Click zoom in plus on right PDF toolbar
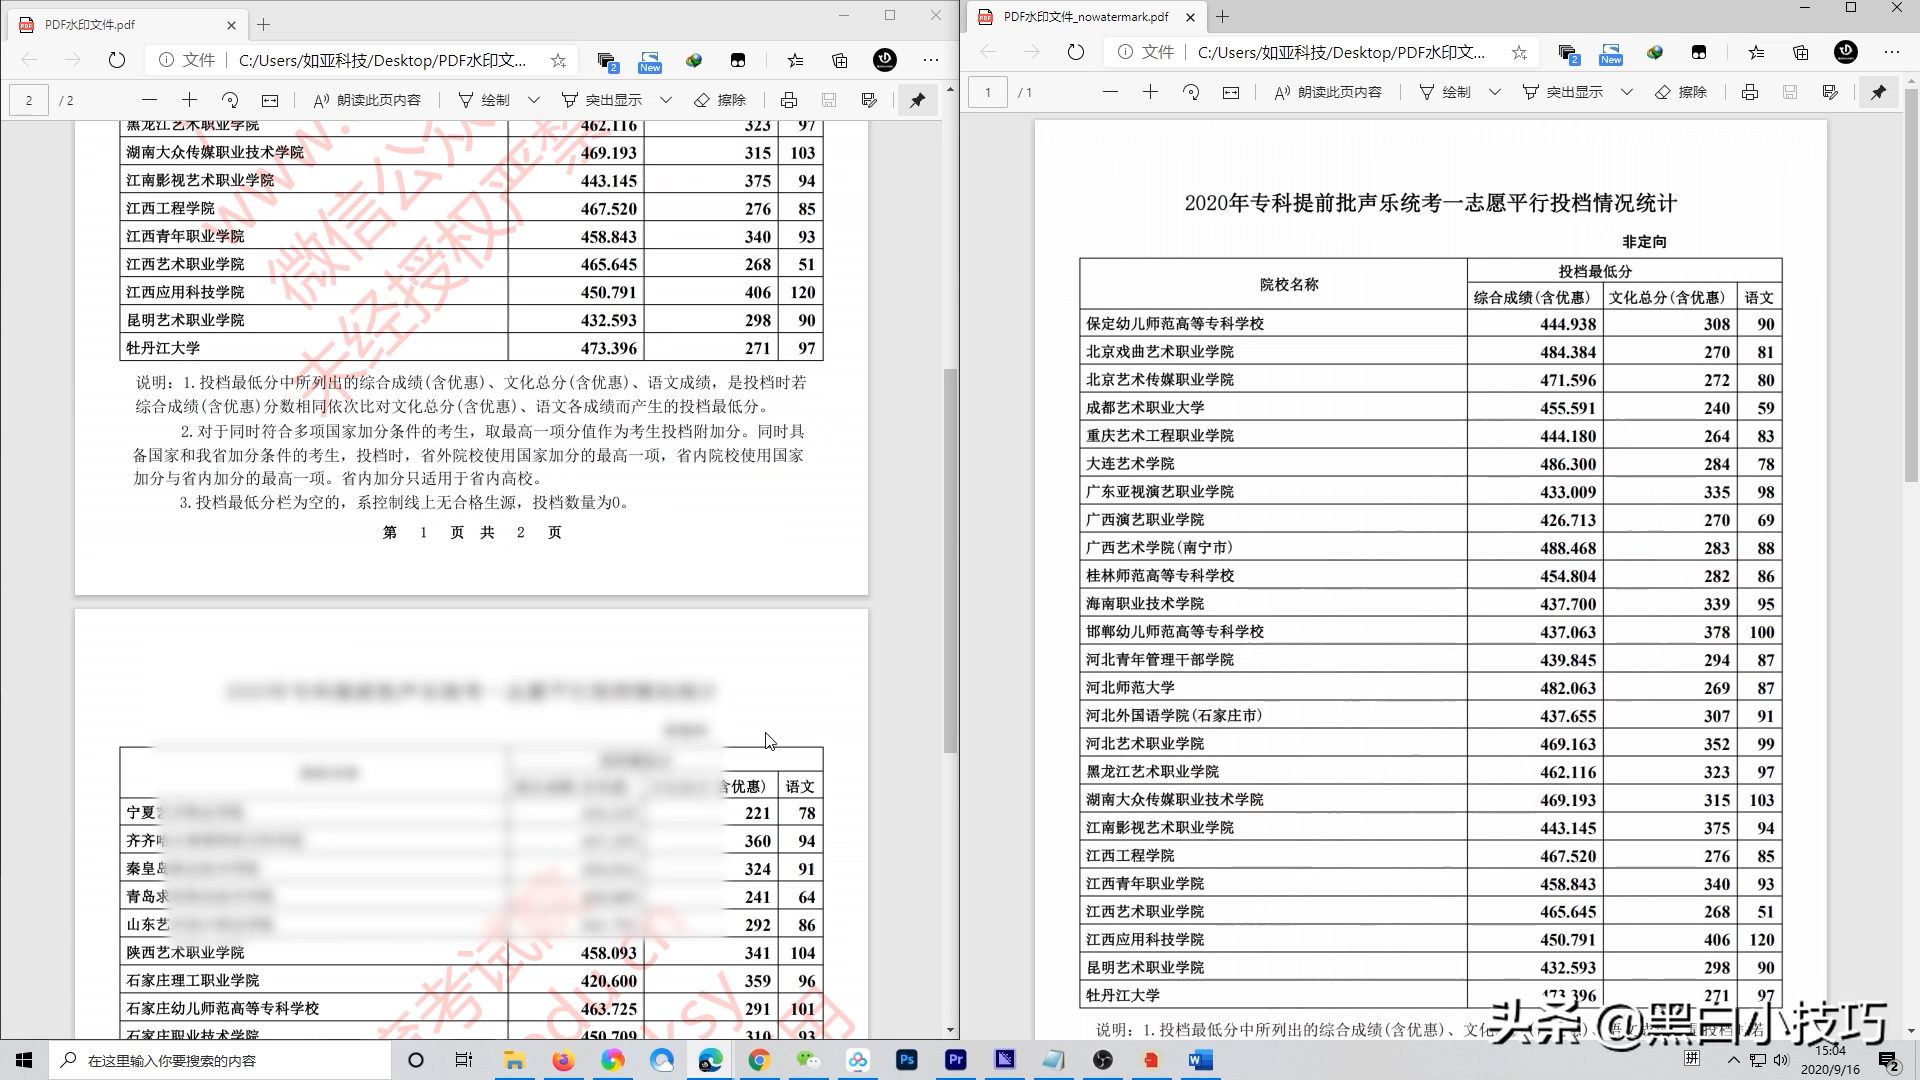 [x=1150, y=92]
